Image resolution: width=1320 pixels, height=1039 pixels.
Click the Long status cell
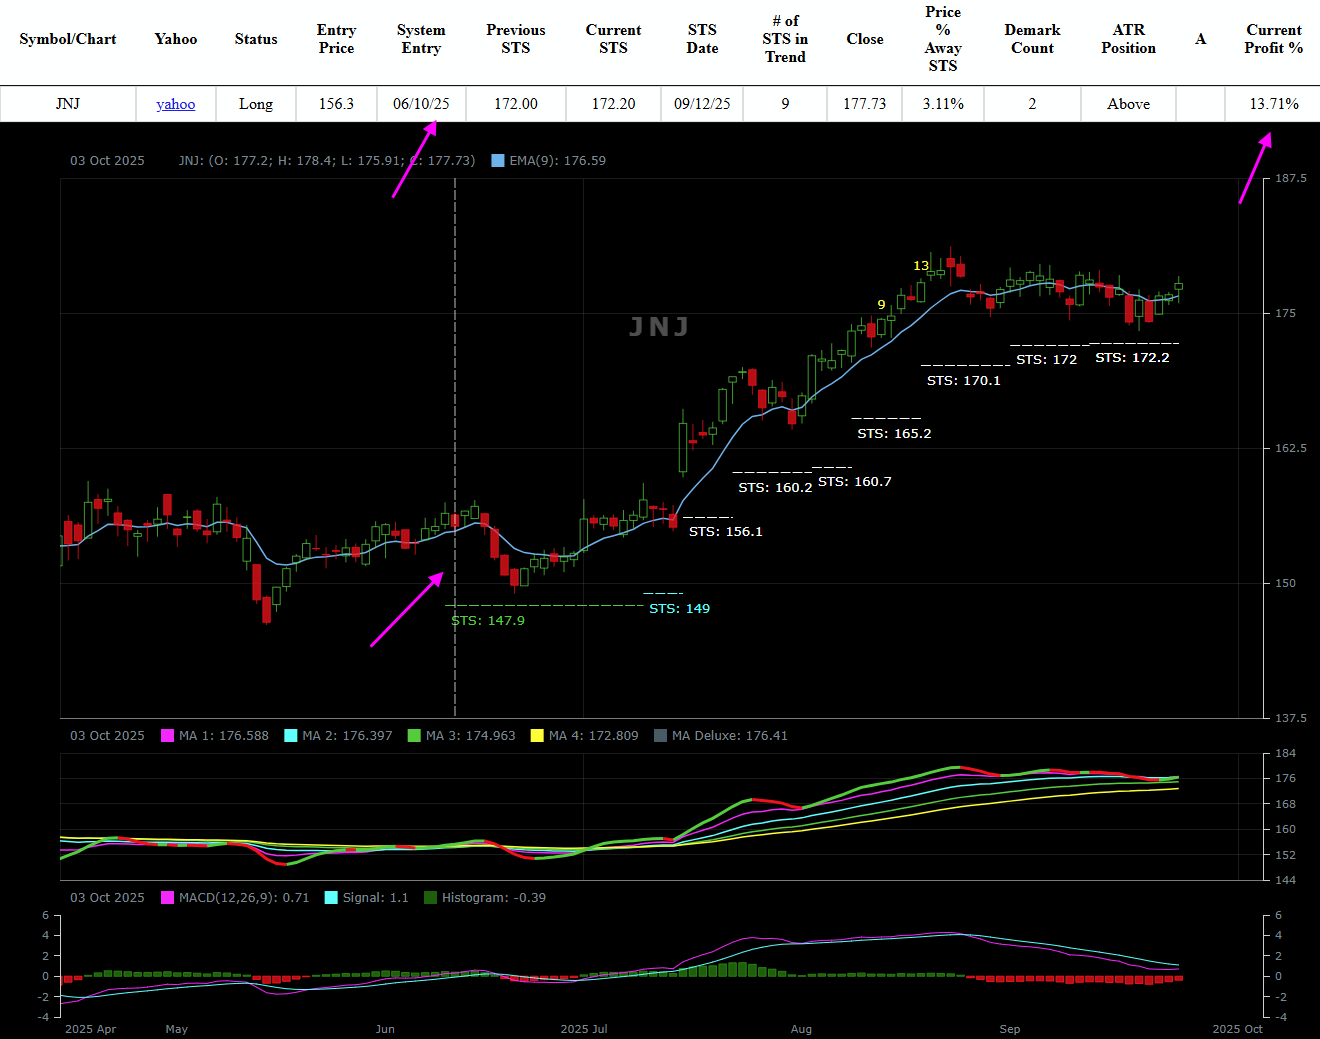[x=256, y=104]
